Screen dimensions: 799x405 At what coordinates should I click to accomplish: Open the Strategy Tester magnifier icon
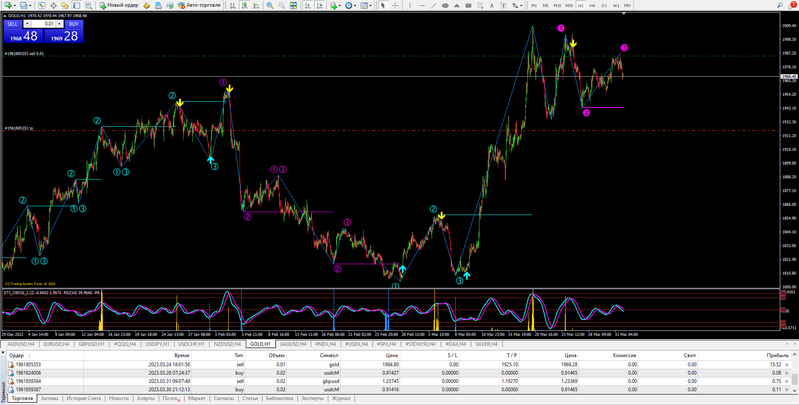click(88, 6)
